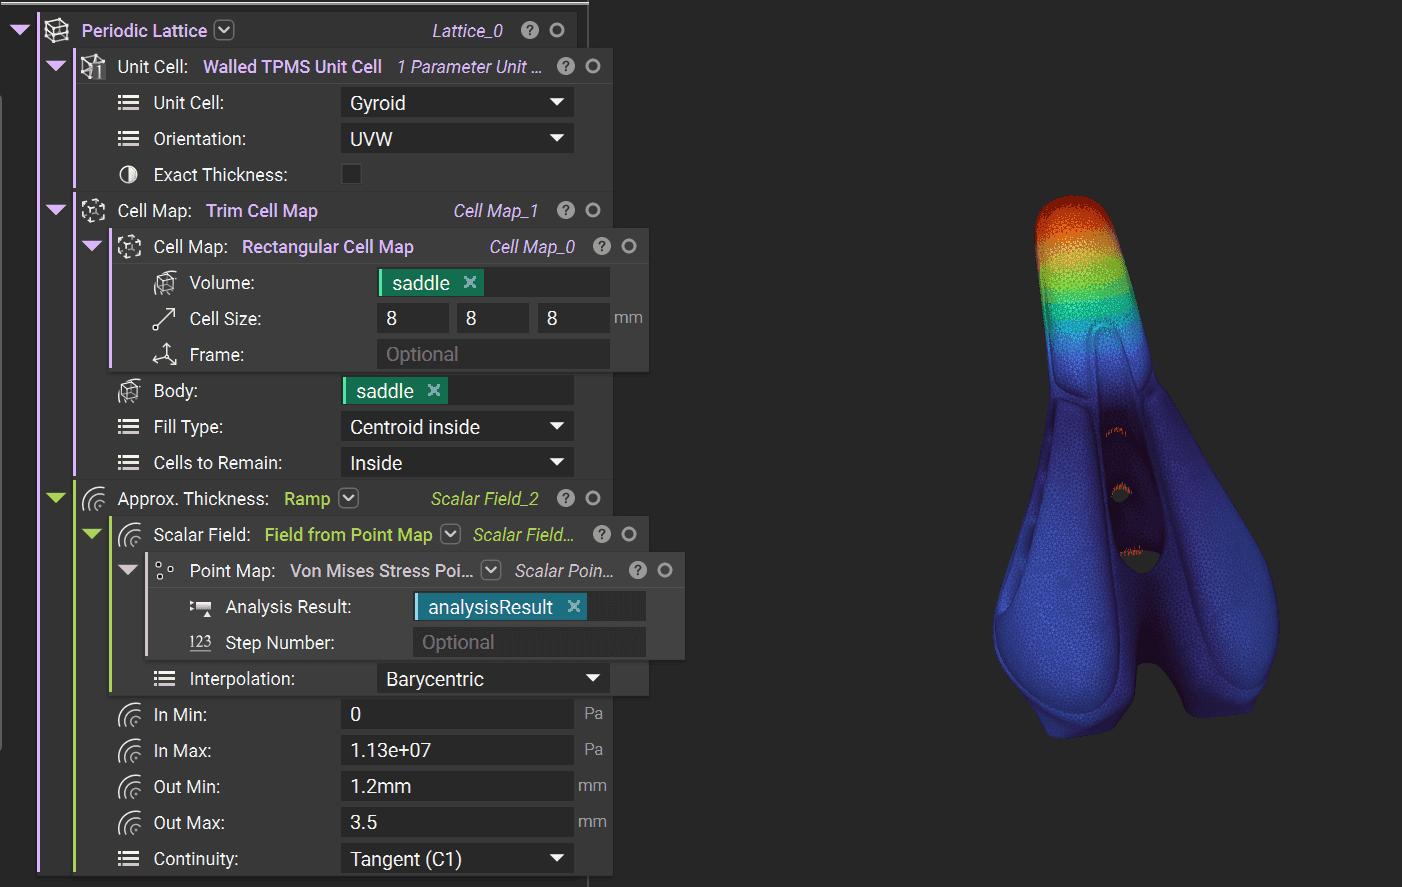The image size is (1402, 887).
Task: Click the Out Max value field
Action: coord(457,822)
